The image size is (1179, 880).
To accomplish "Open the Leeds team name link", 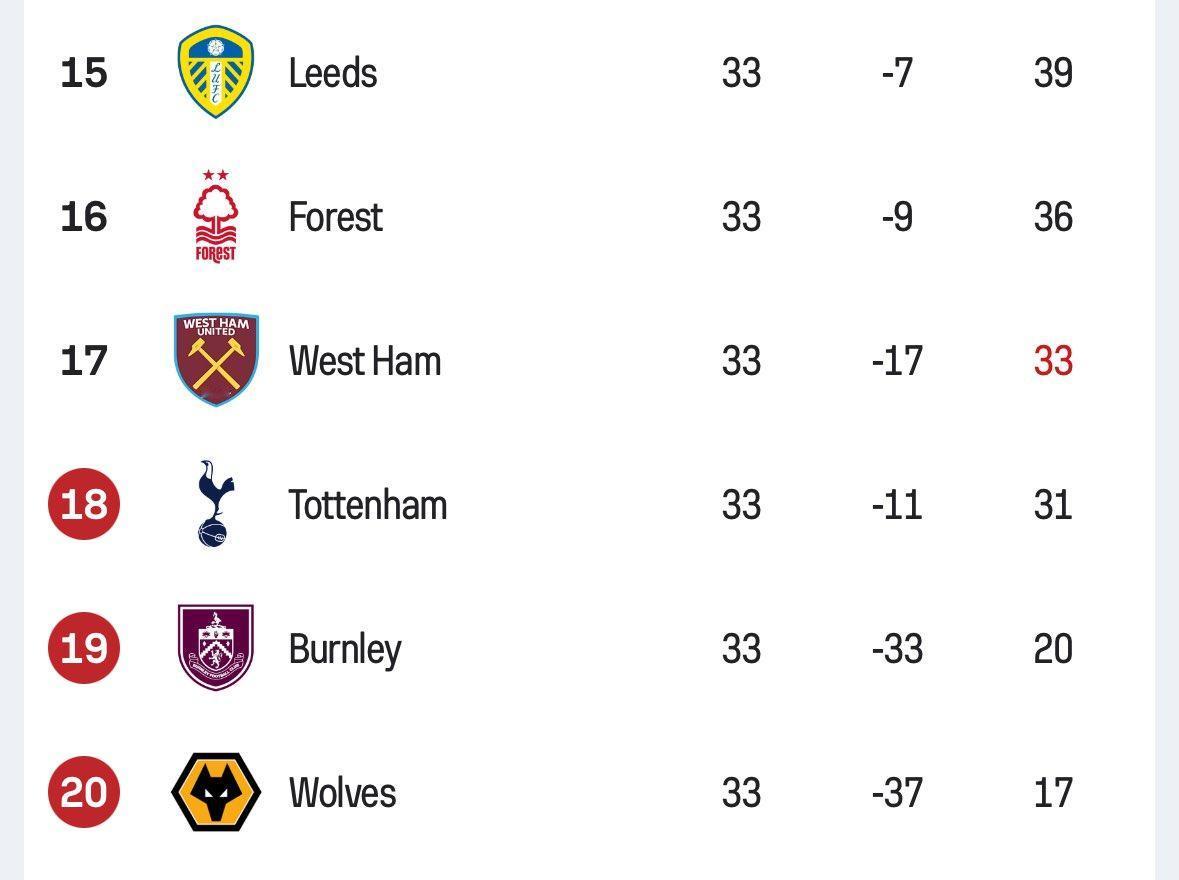I will (x=333, y=73).
